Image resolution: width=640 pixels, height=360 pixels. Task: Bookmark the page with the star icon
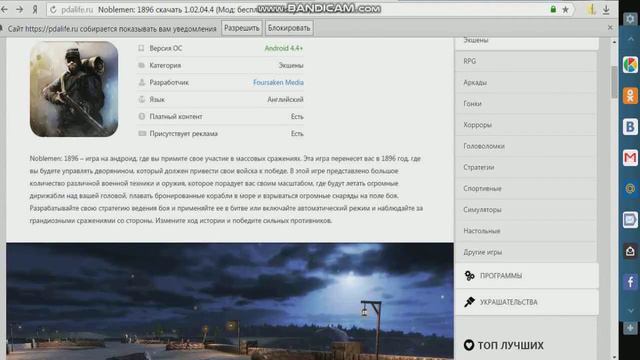(x=565, y=9)
